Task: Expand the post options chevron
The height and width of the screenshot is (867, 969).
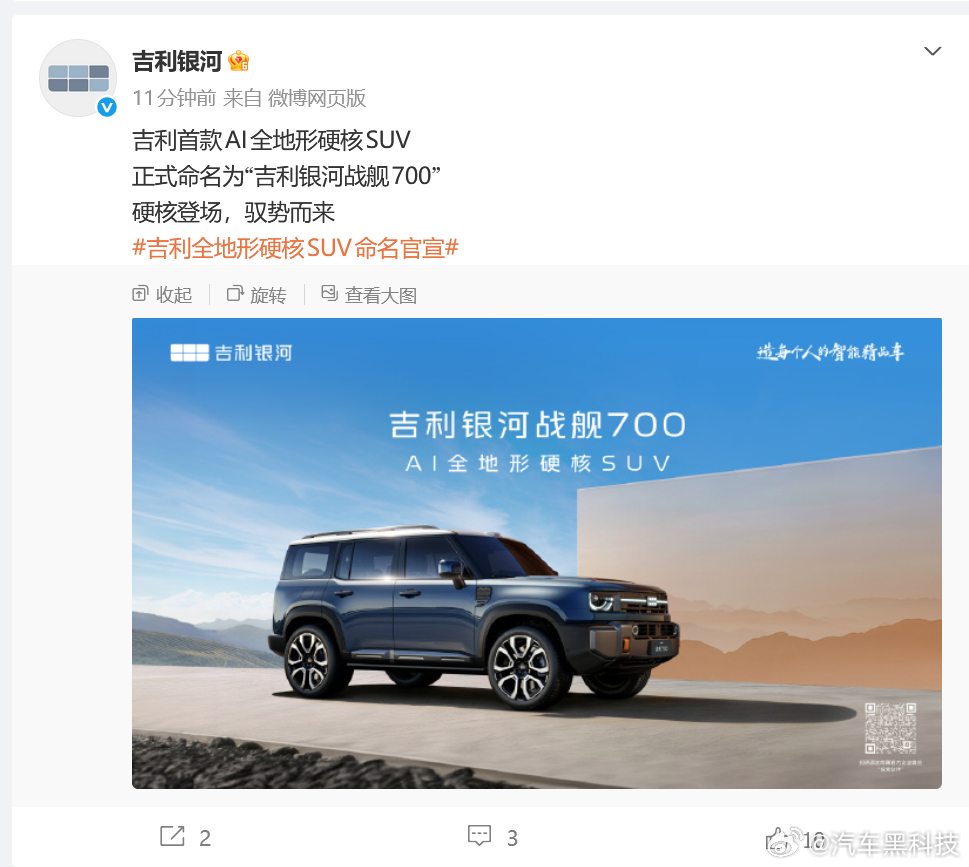Action: click(x=932, y=51)
